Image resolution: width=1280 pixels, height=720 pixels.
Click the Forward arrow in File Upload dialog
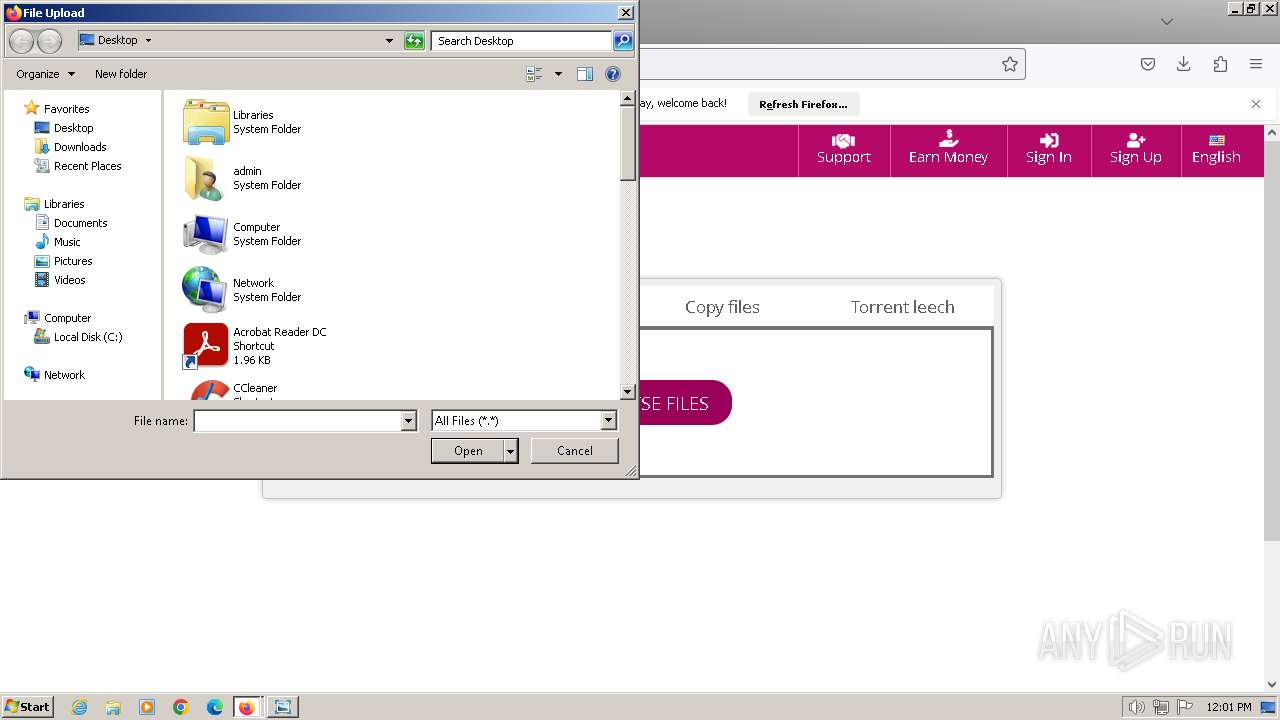point(49,41)
